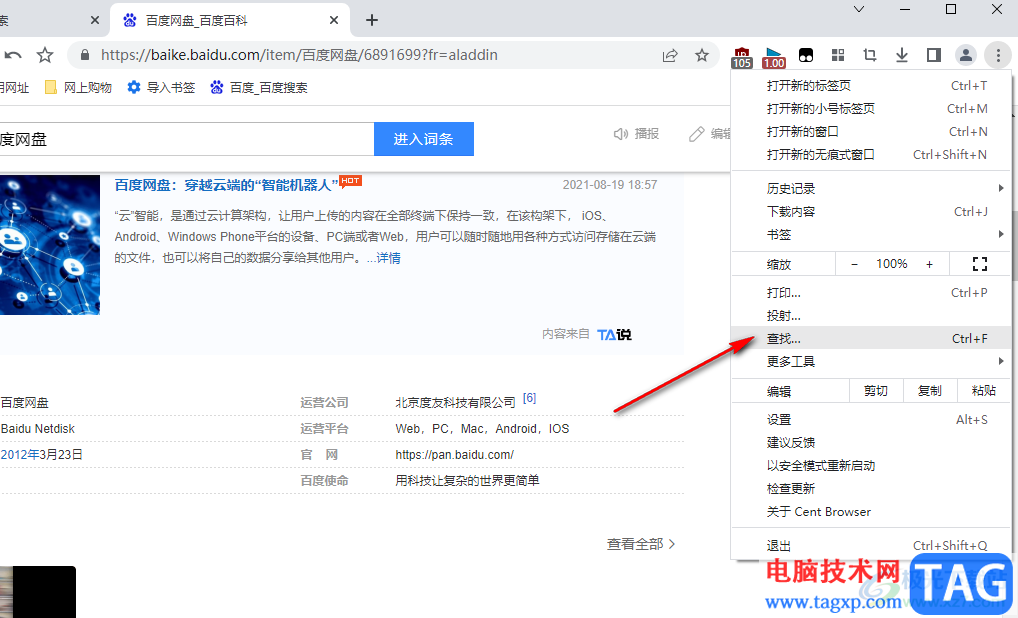The image size is (1018, 618).
Task: Click the reference [6] superscript
Action: click(530, 398)
